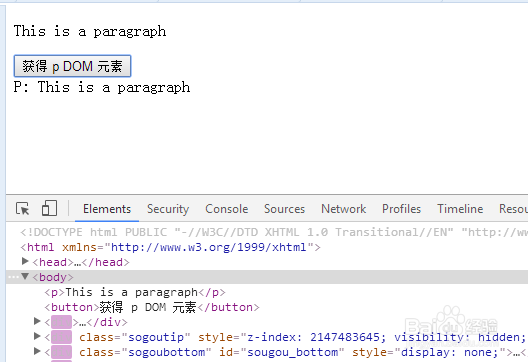The width and height of the screenshot is (528, 362).
Task: Click the sougou_bottom id attribute value
Action: pyautogui.click(x=292, y=352)
